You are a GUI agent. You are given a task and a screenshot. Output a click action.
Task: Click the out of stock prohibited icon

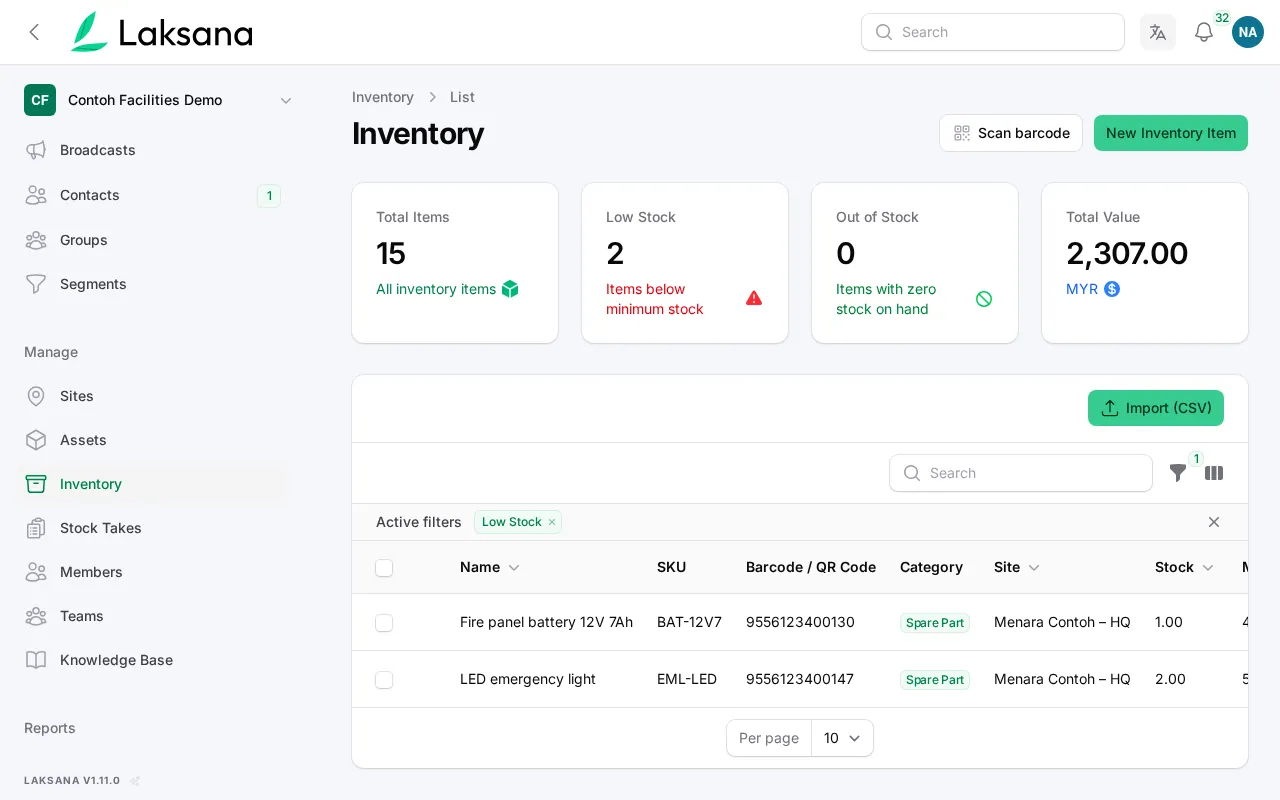coord(984,298)
